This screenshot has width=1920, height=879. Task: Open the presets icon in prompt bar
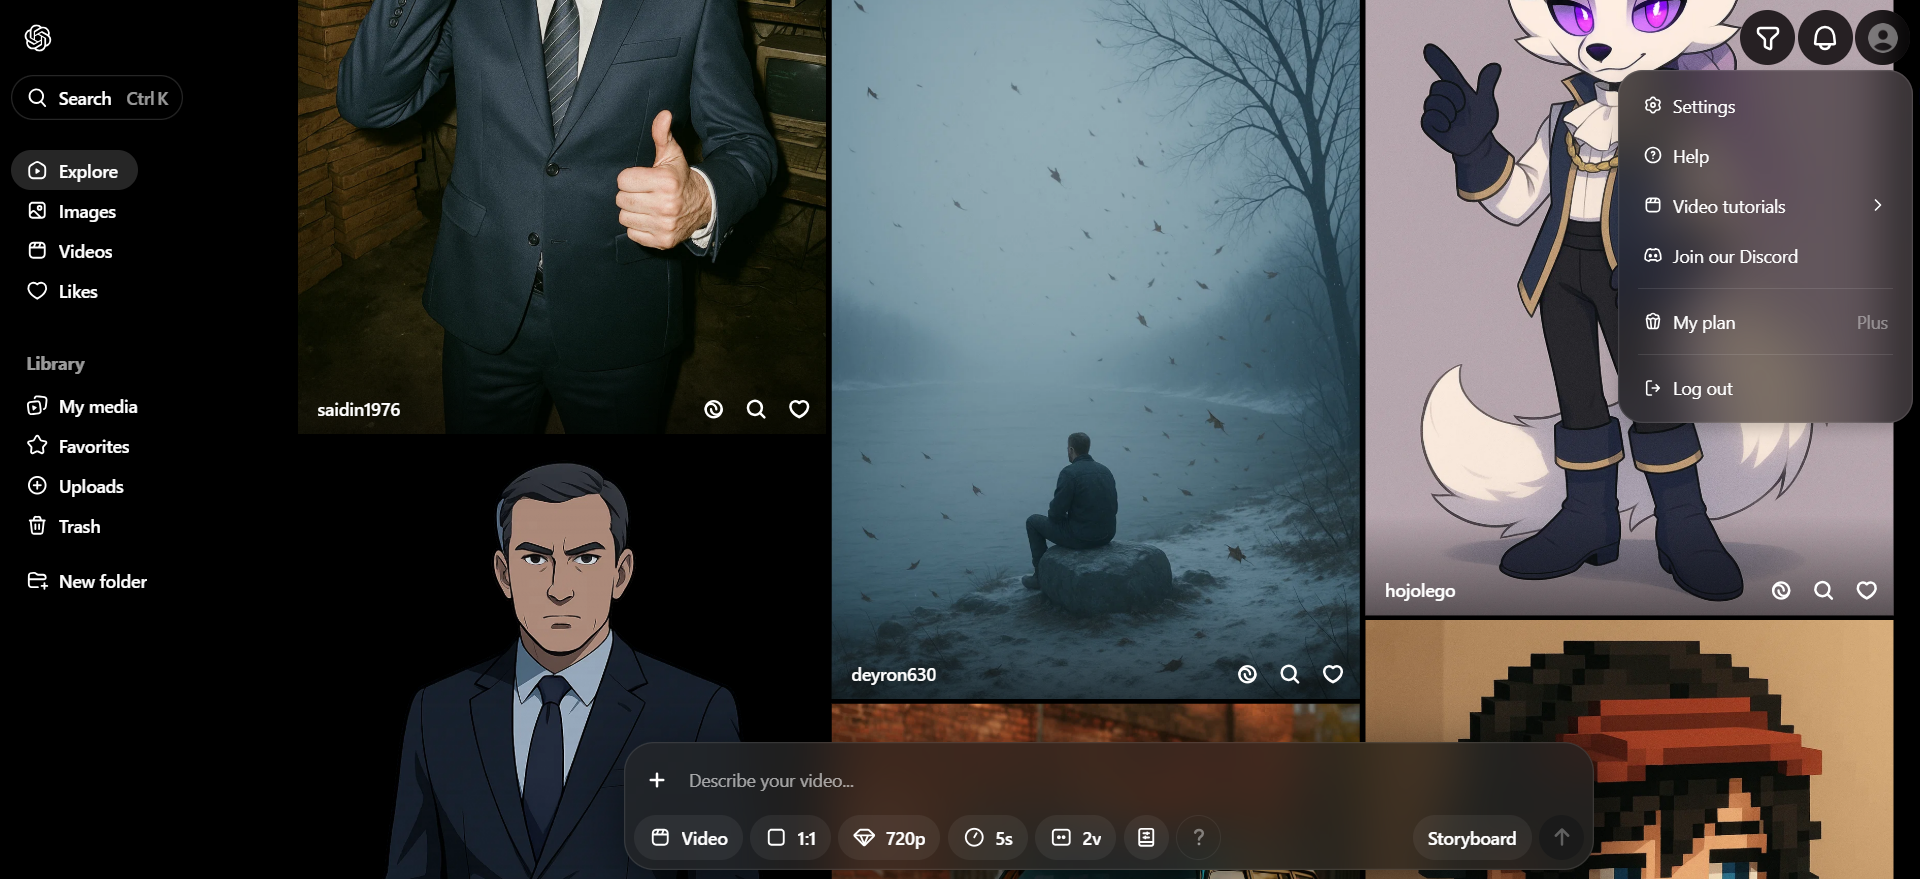point(1146,838)
